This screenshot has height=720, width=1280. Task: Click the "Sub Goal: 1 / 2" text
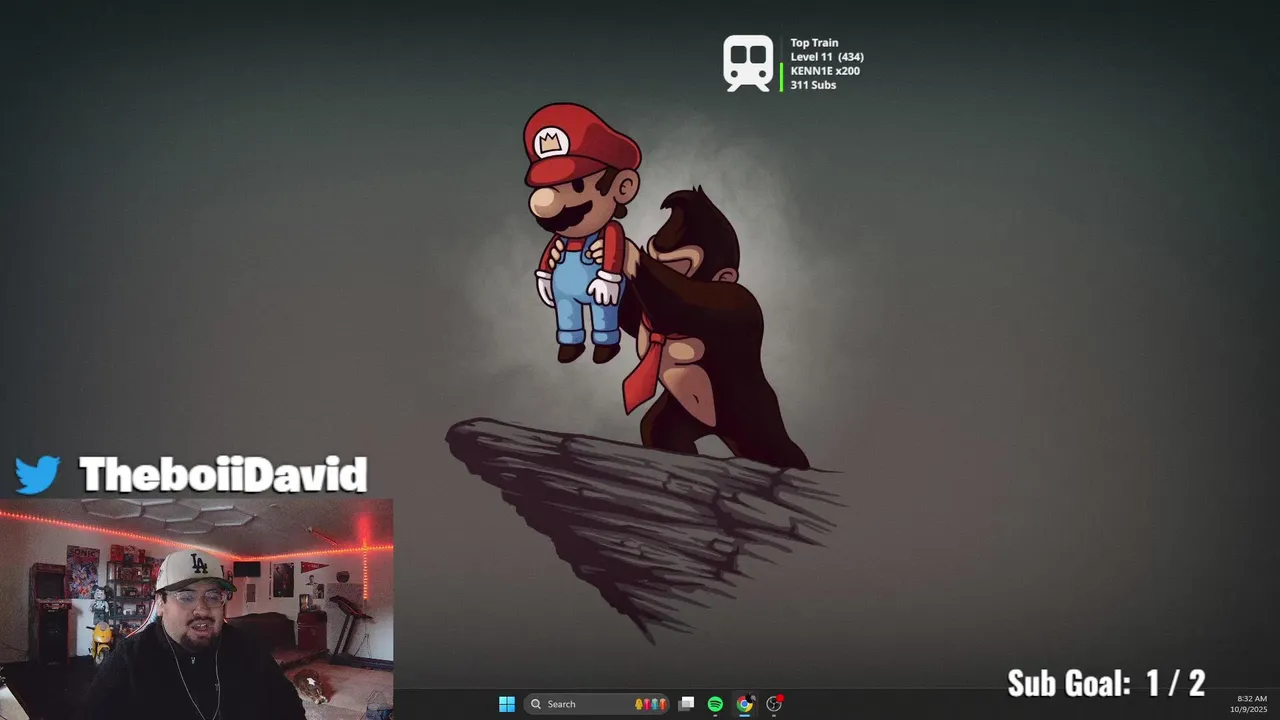click(1106, 683)
